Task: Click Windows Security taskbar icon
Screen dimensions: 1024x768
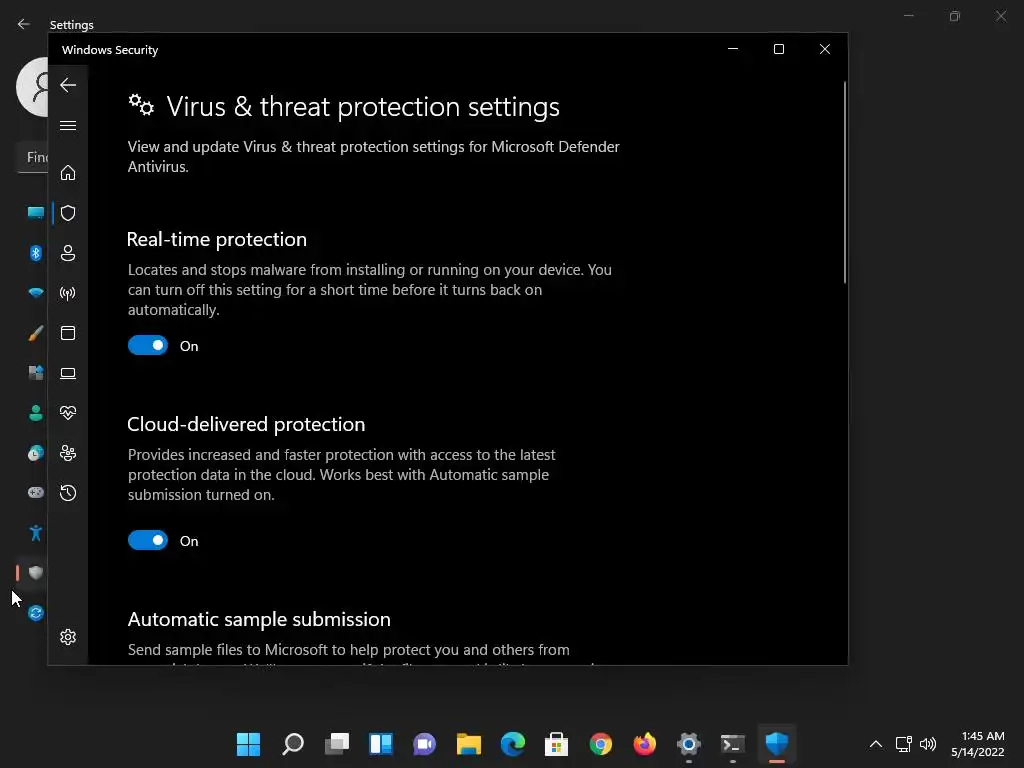Action: tap(776, 744)
